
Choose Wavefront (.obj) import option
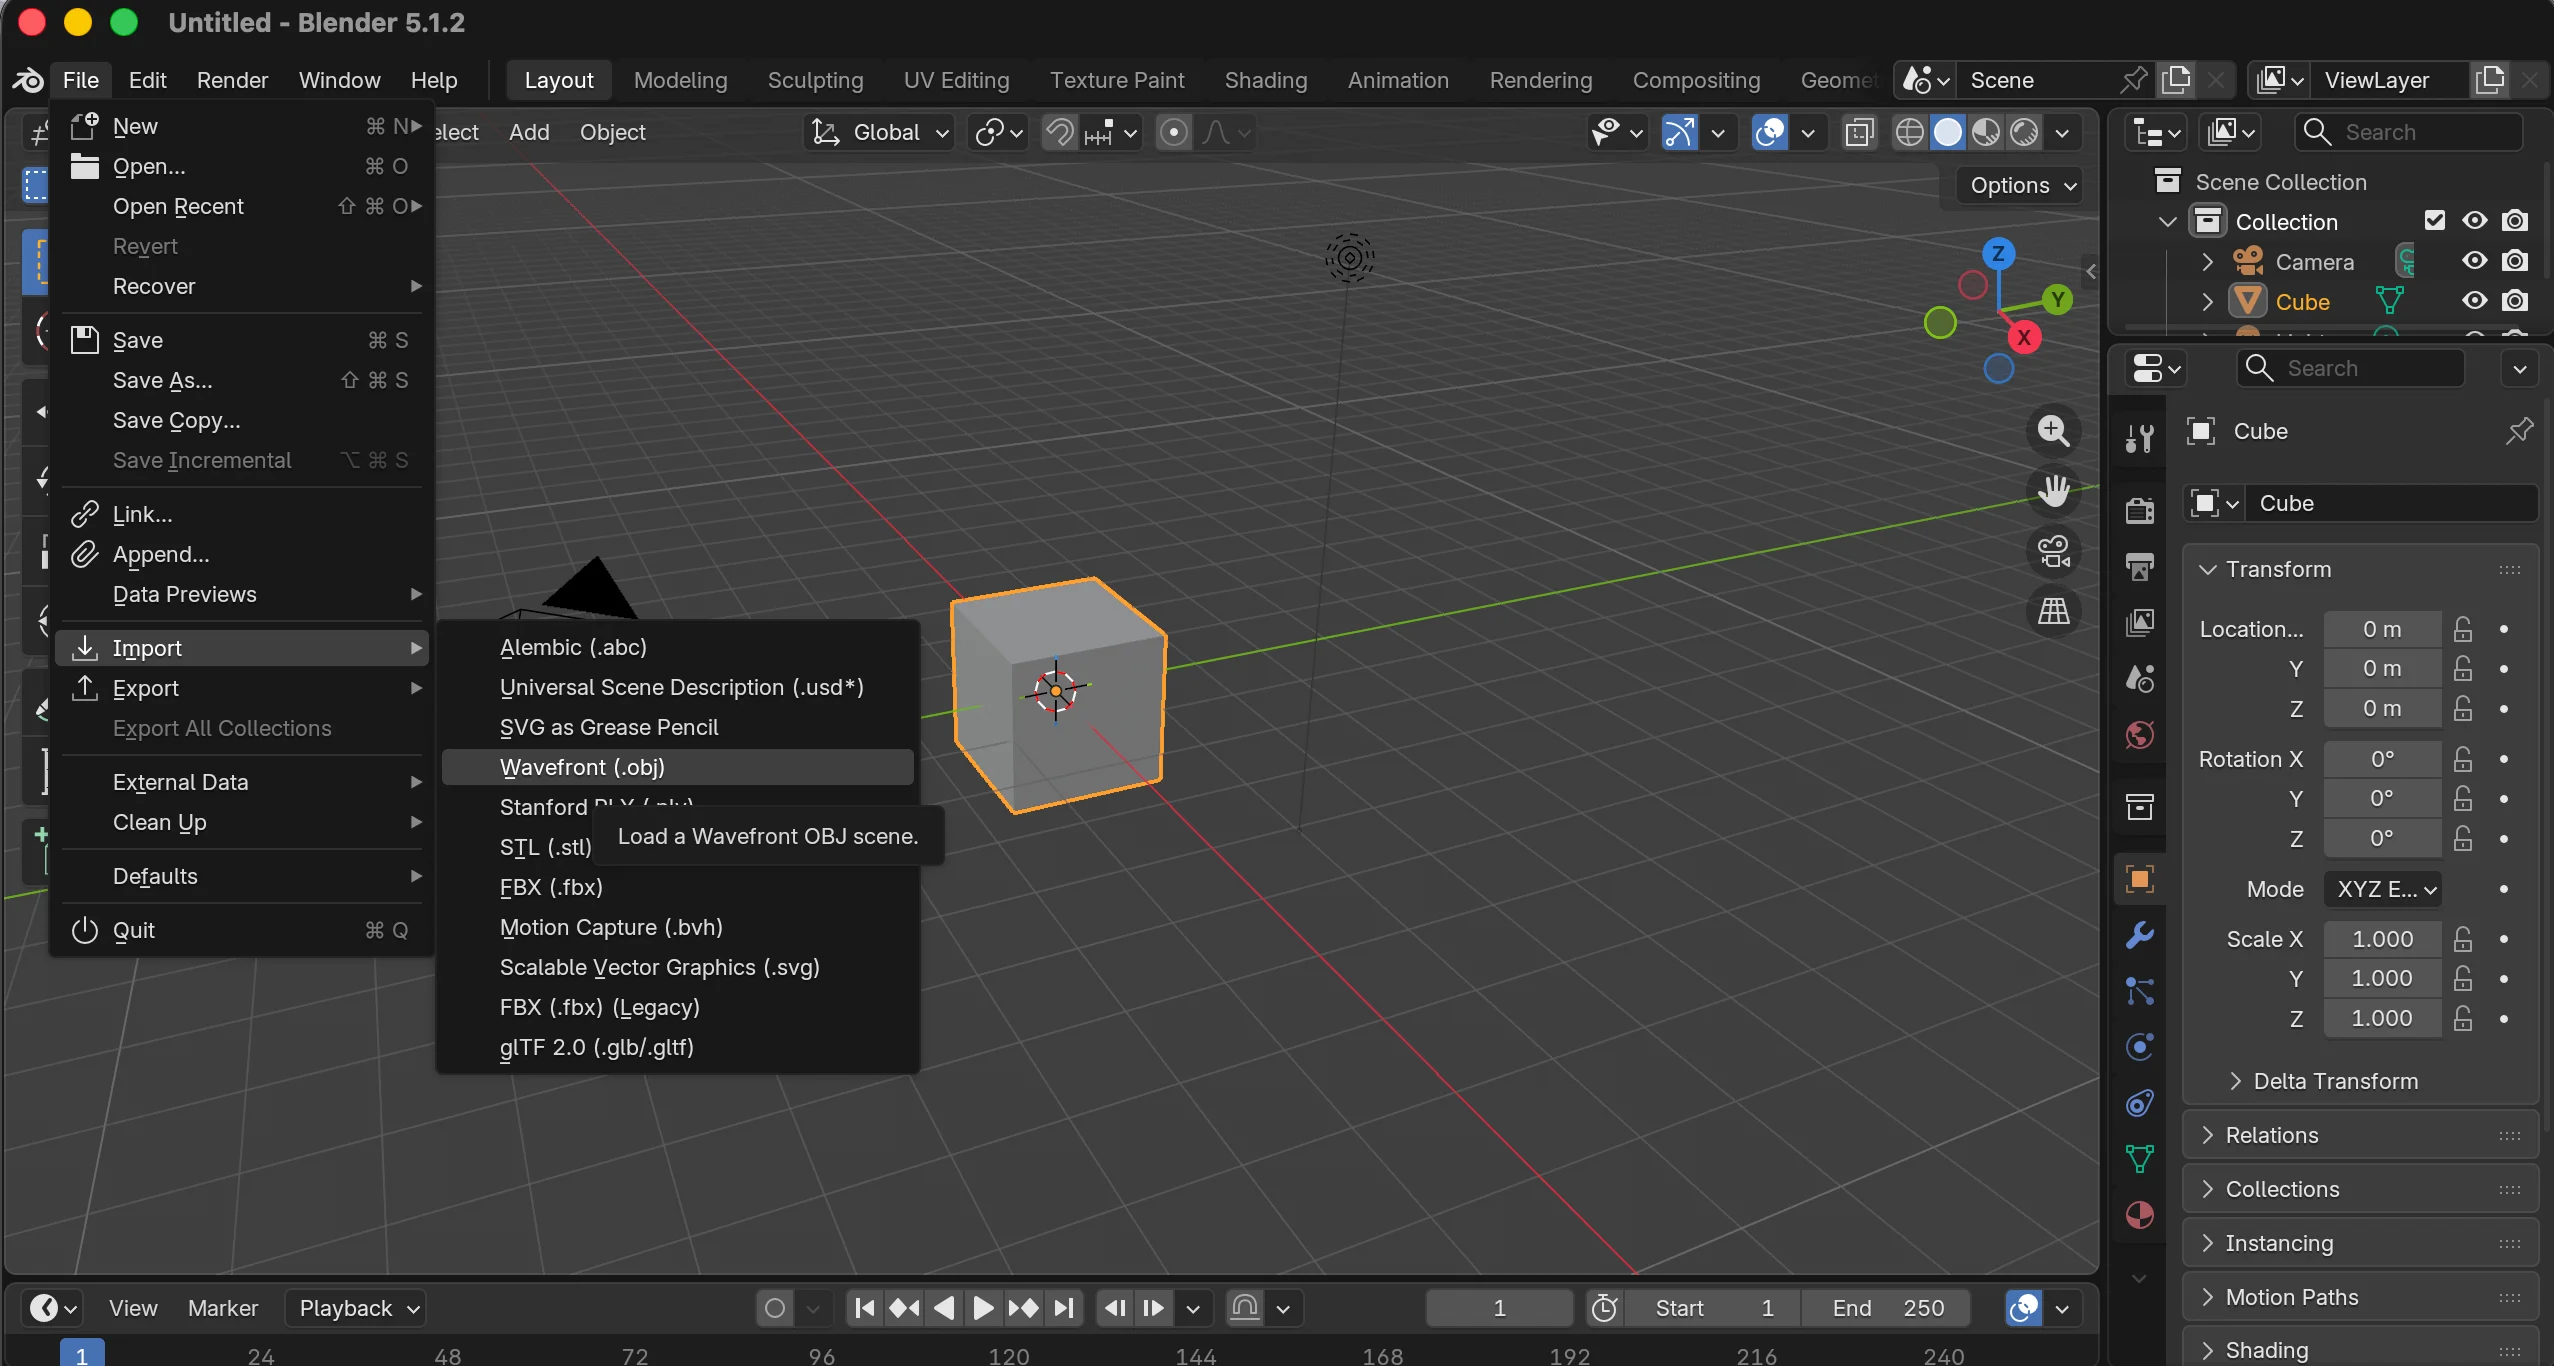[677, 767]
